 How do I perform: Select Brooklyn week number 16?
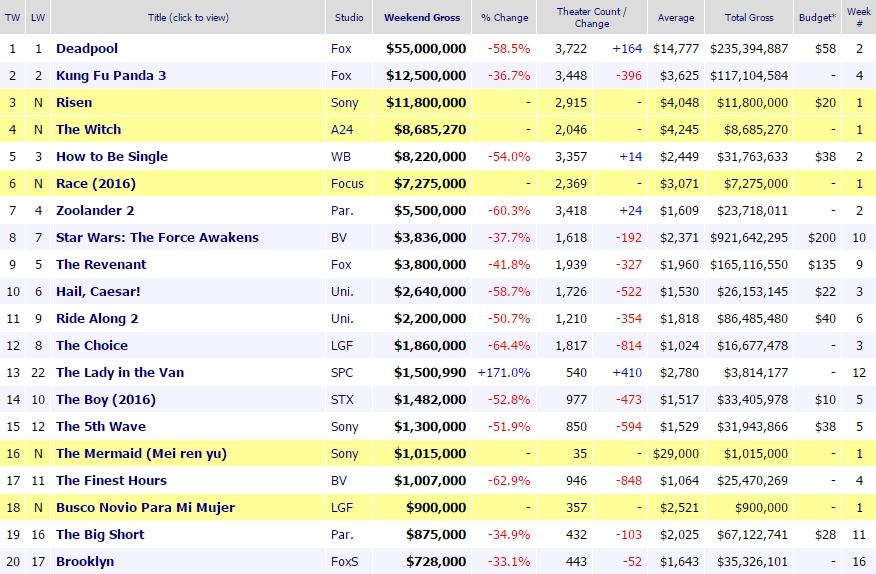point(859,561)
